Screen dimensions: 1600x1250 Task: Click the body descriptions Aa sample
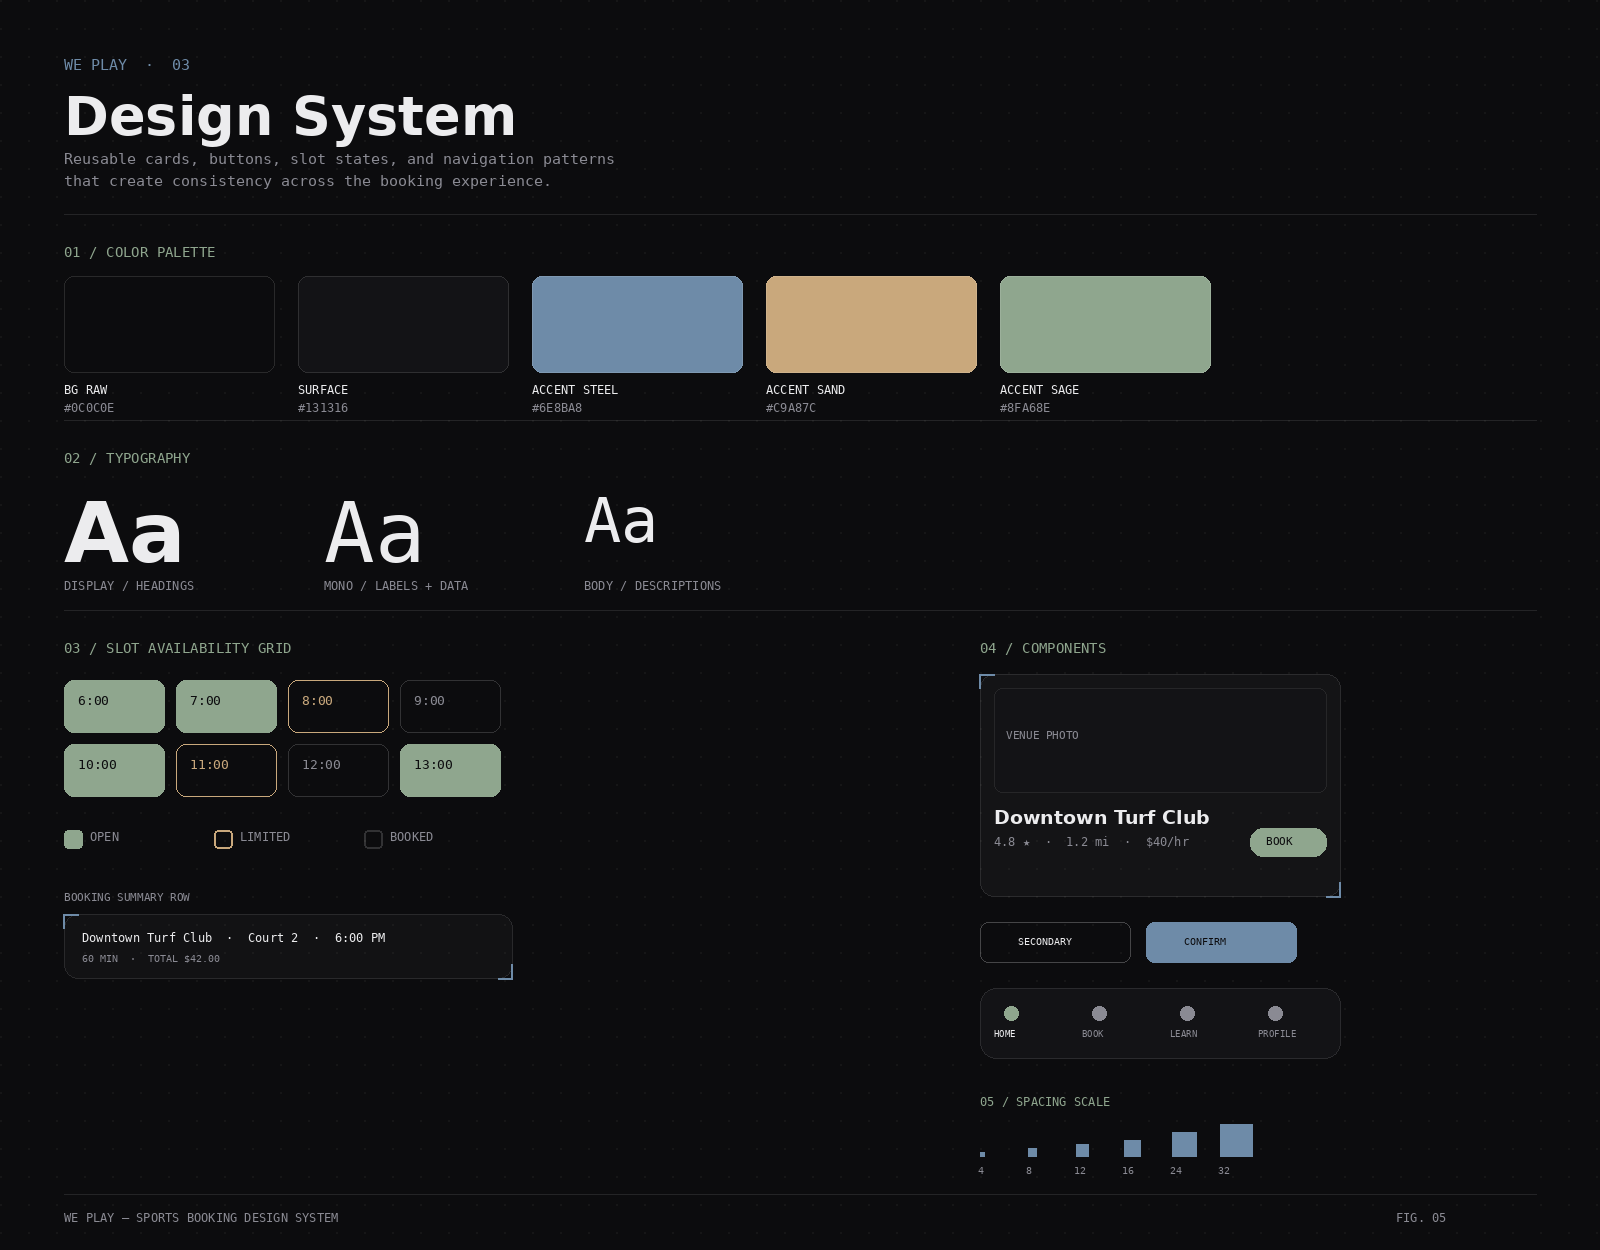[x=620, y=521]
